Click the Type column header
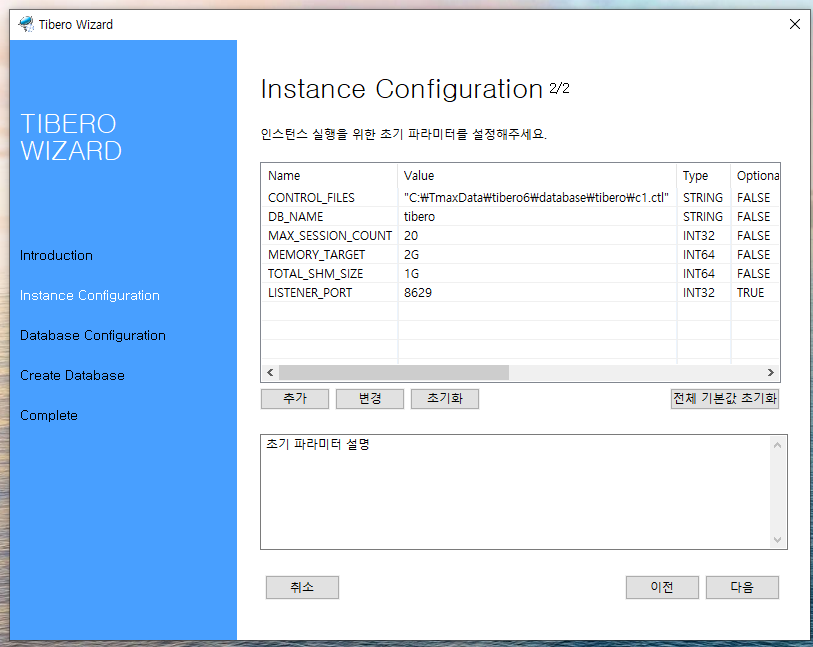 pos(704,176)
